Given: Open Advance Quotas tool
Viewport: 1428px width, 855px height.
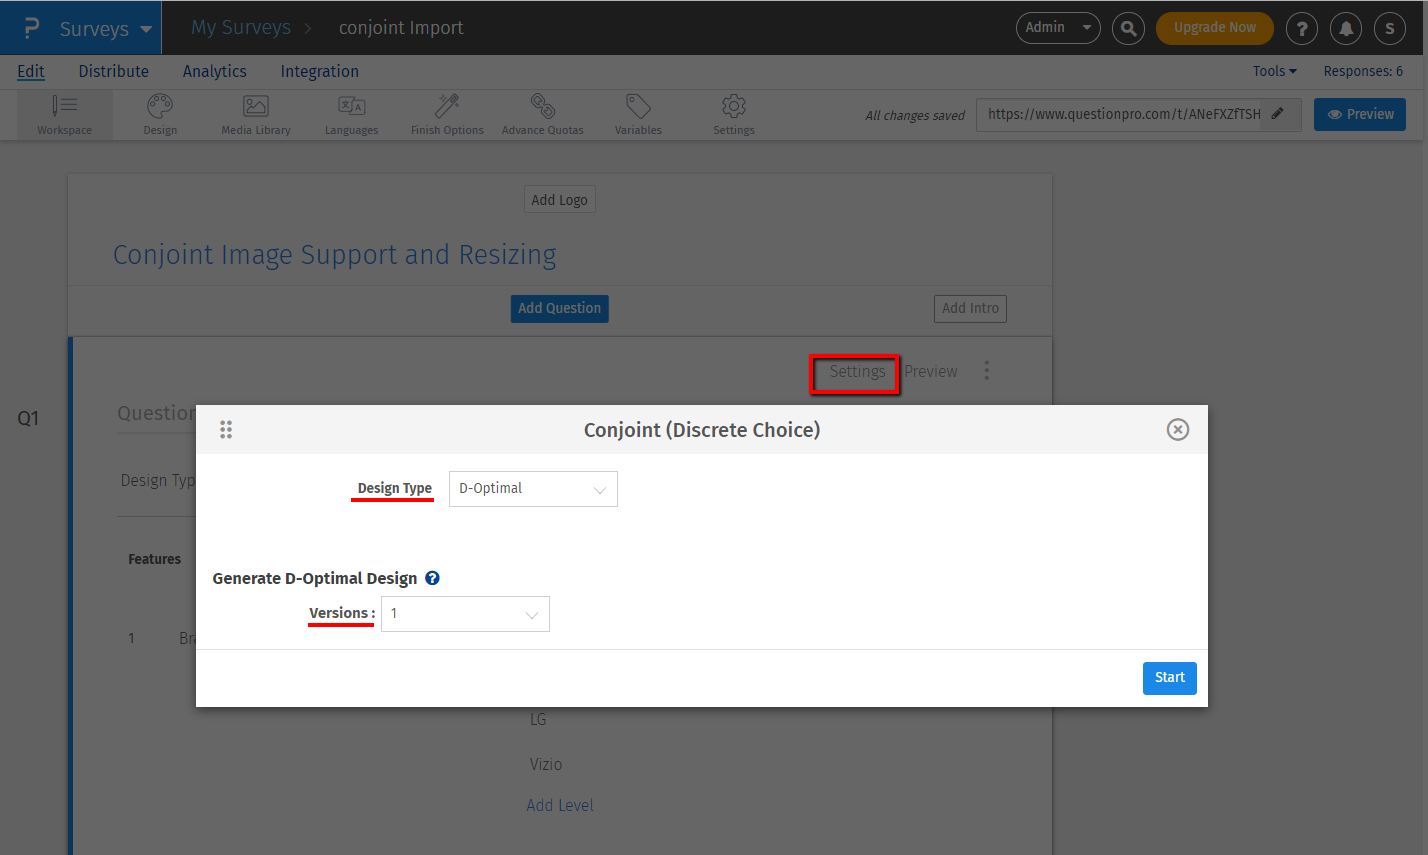Looking at the screenshot, I should click(x=542, y=106).
